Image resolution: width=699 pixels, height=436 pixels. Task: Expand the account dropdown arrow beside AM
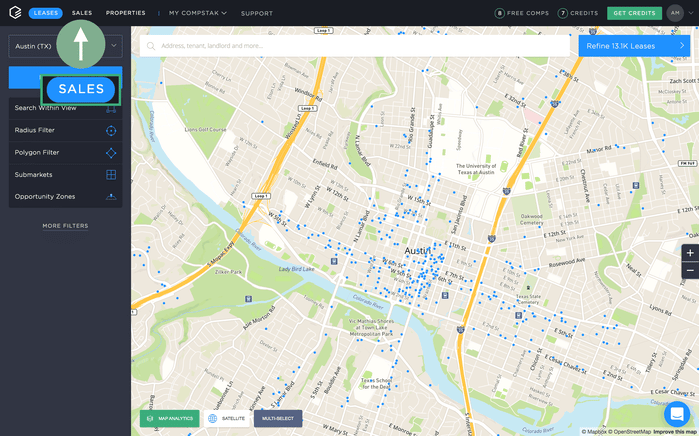coord(691,13)
